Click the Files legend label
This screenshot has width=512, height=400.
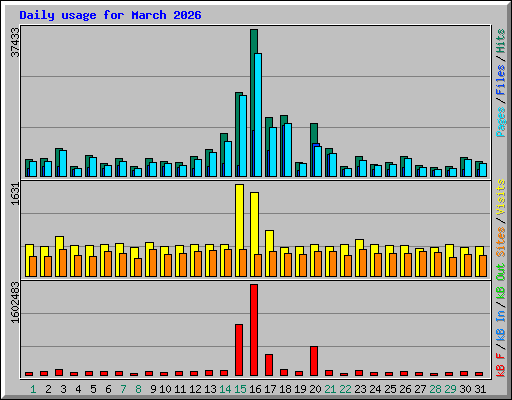501,80
